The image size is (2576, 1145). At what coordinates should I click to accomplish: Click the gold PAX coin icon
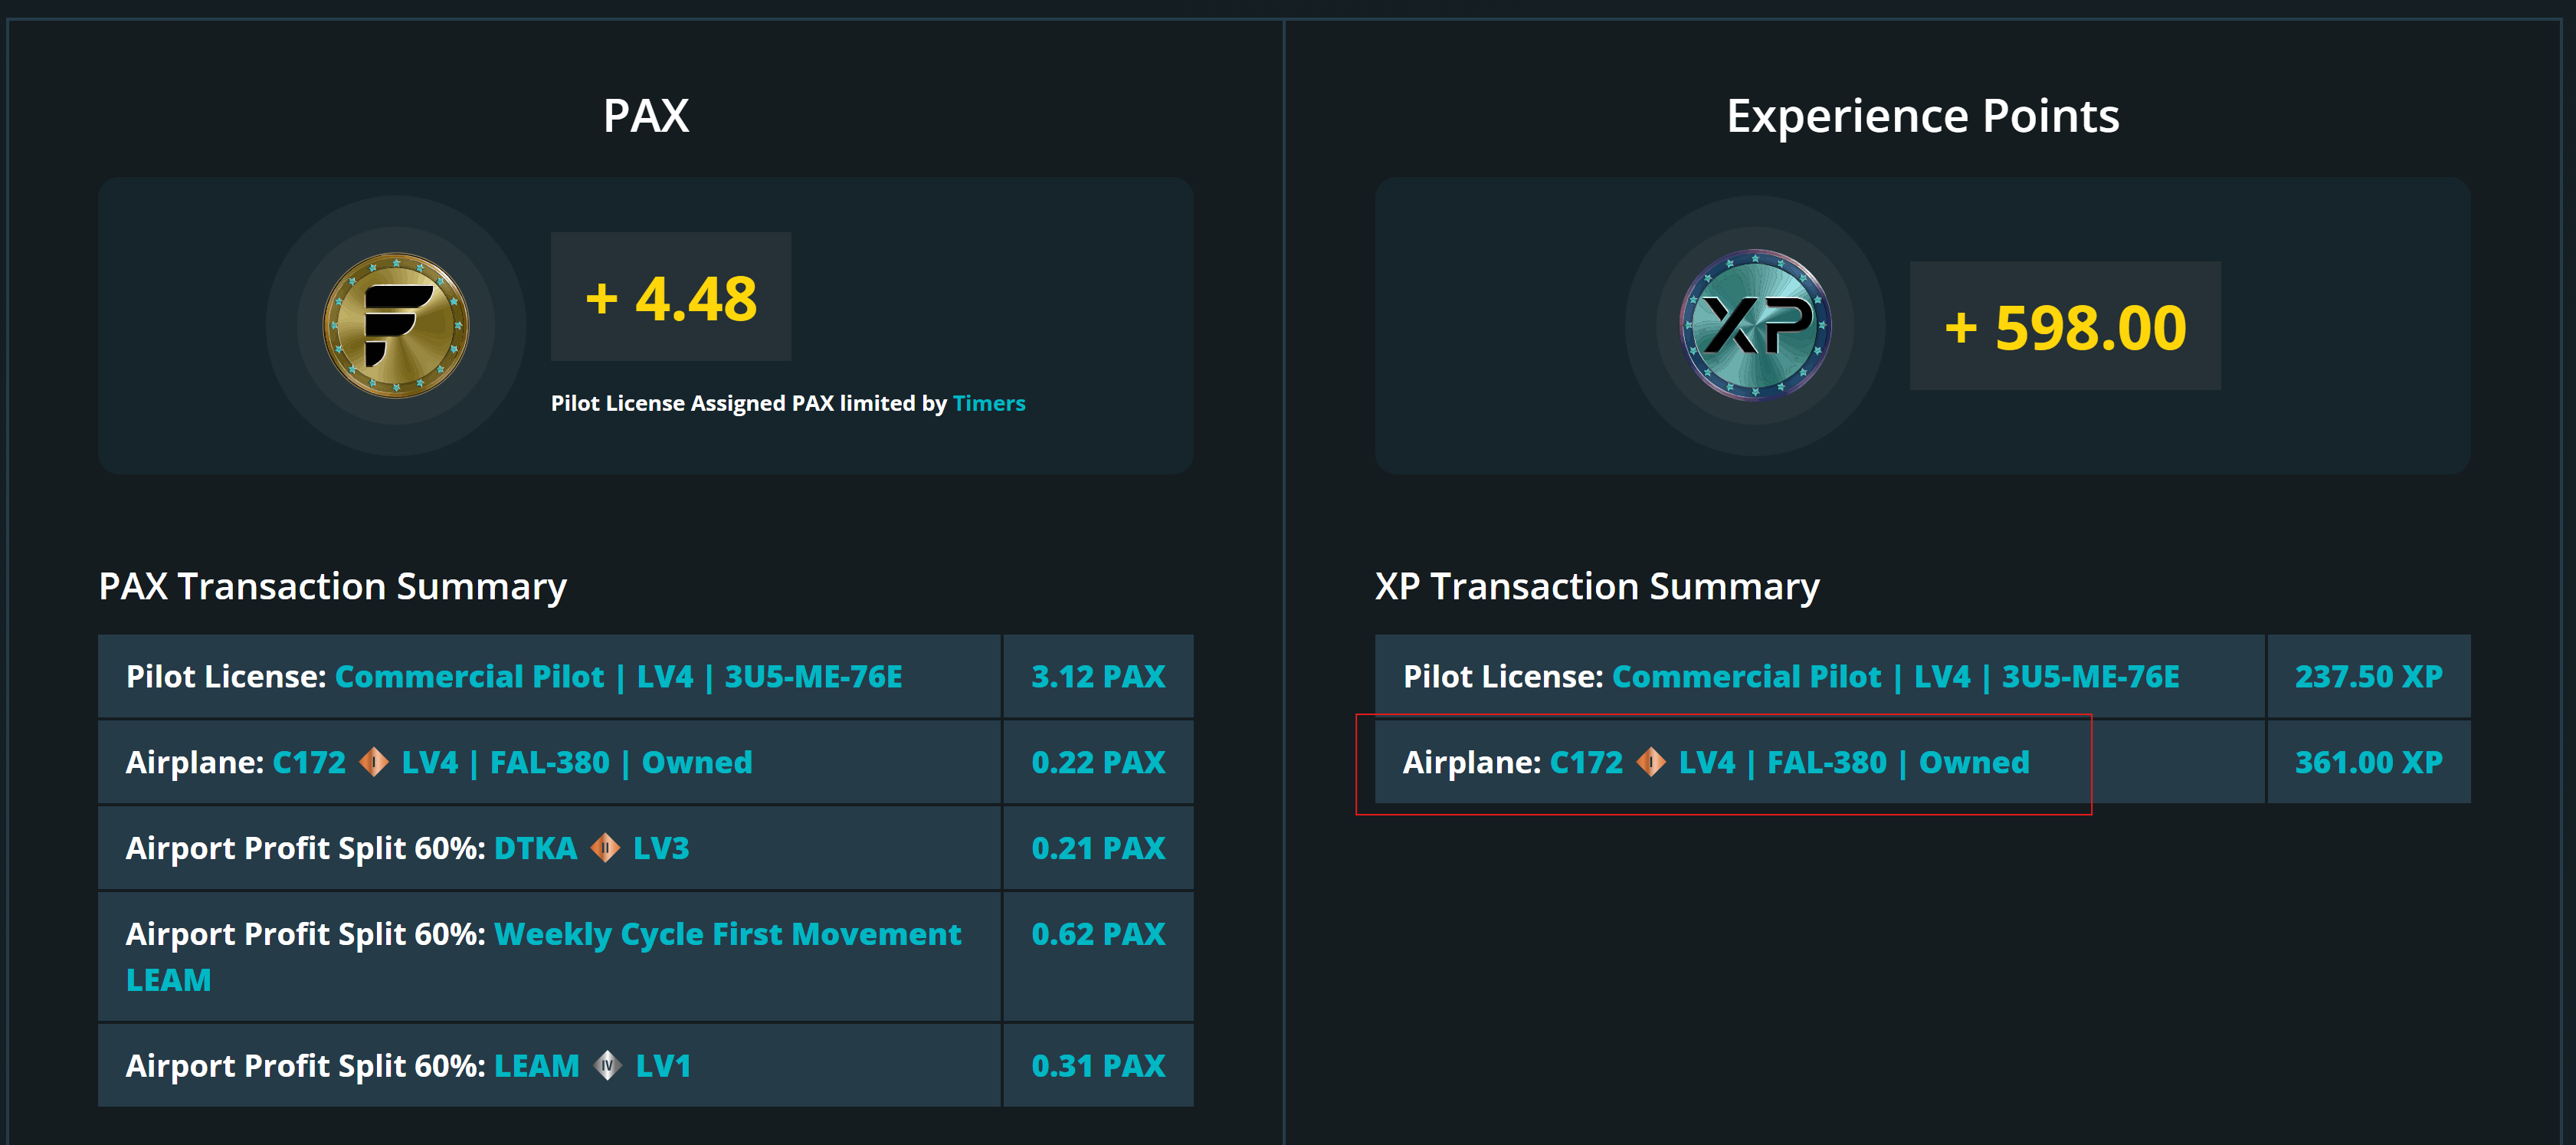(396, 325)
